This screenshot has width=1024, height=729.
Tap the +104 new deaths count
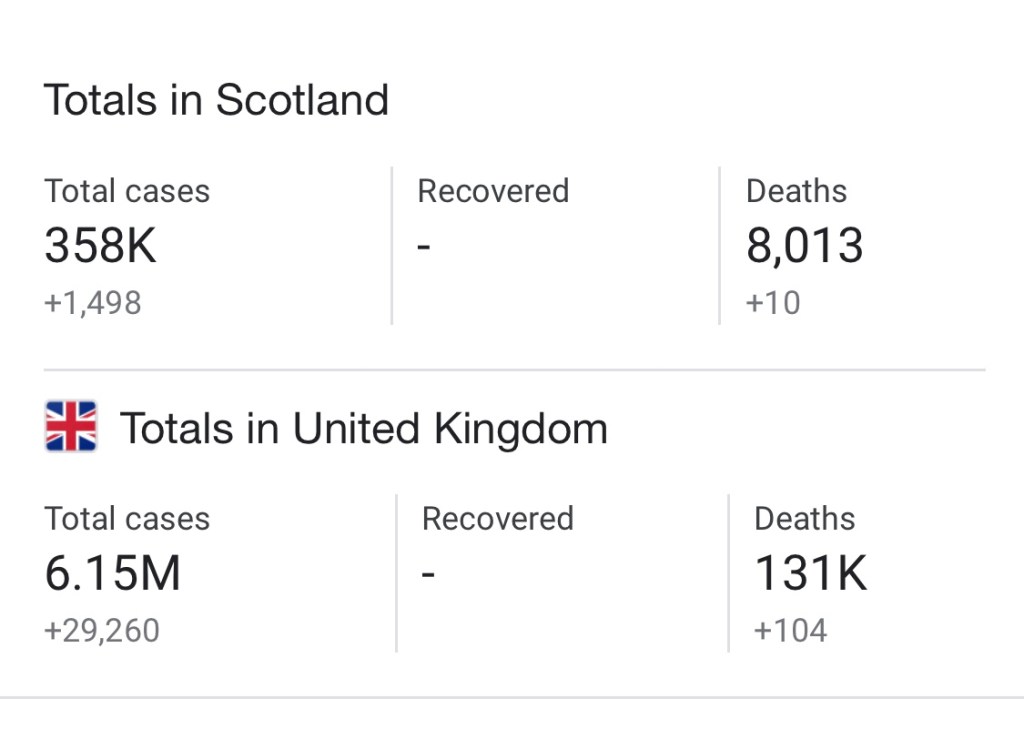790,631
